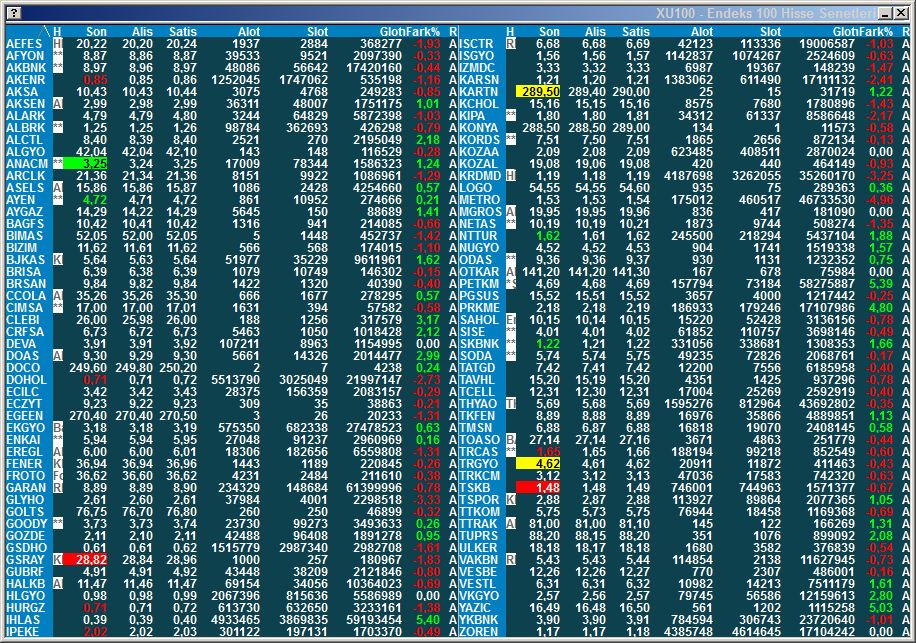916x643 pixels.
Task: Select the ZOREN ticker
Action: tap(479, 631)
